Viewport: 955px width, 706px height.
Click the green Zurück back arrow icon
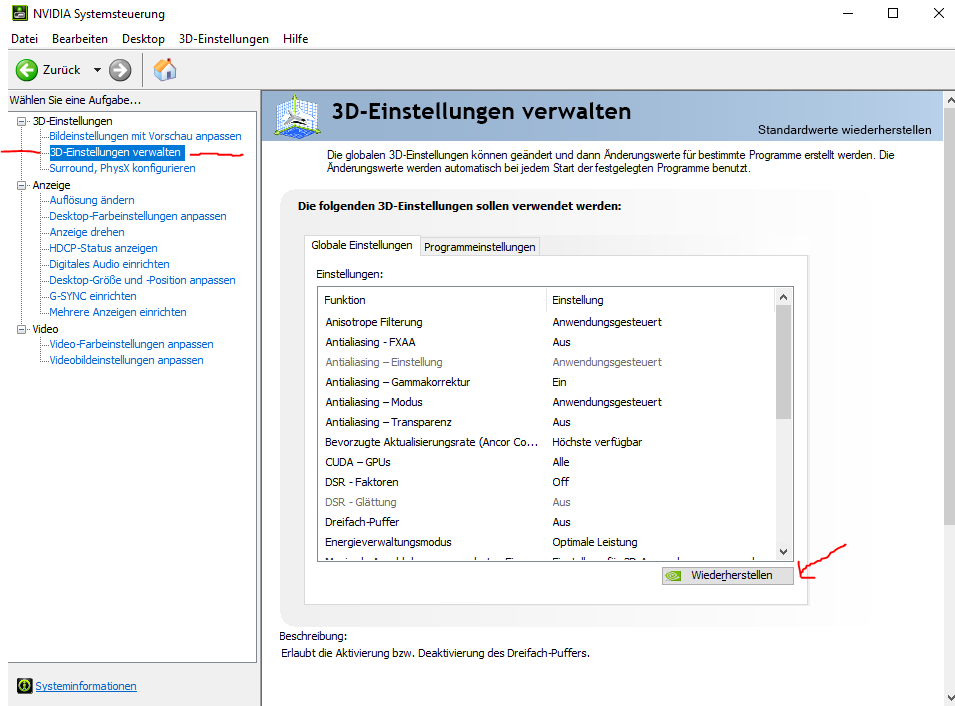coord(26,70)
